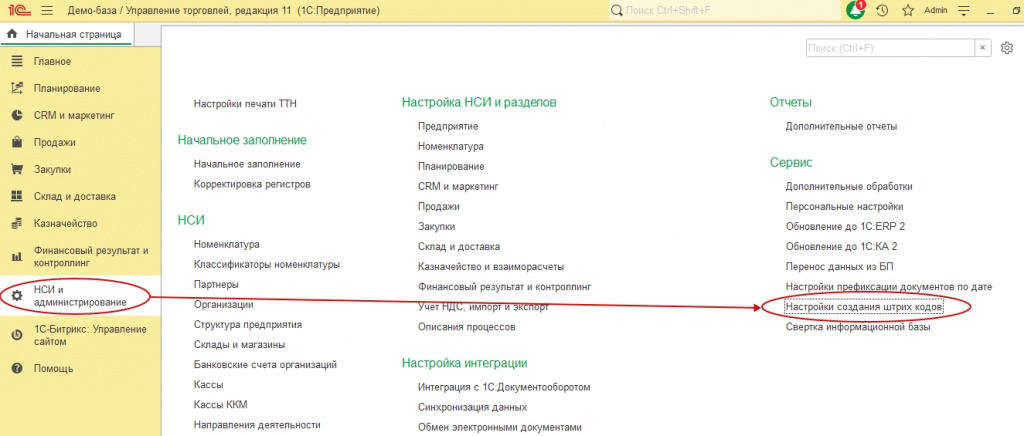The height and width of the screenshot is (436, 1024).
Task: Open Персональные настройки
Action: (844, 206)
